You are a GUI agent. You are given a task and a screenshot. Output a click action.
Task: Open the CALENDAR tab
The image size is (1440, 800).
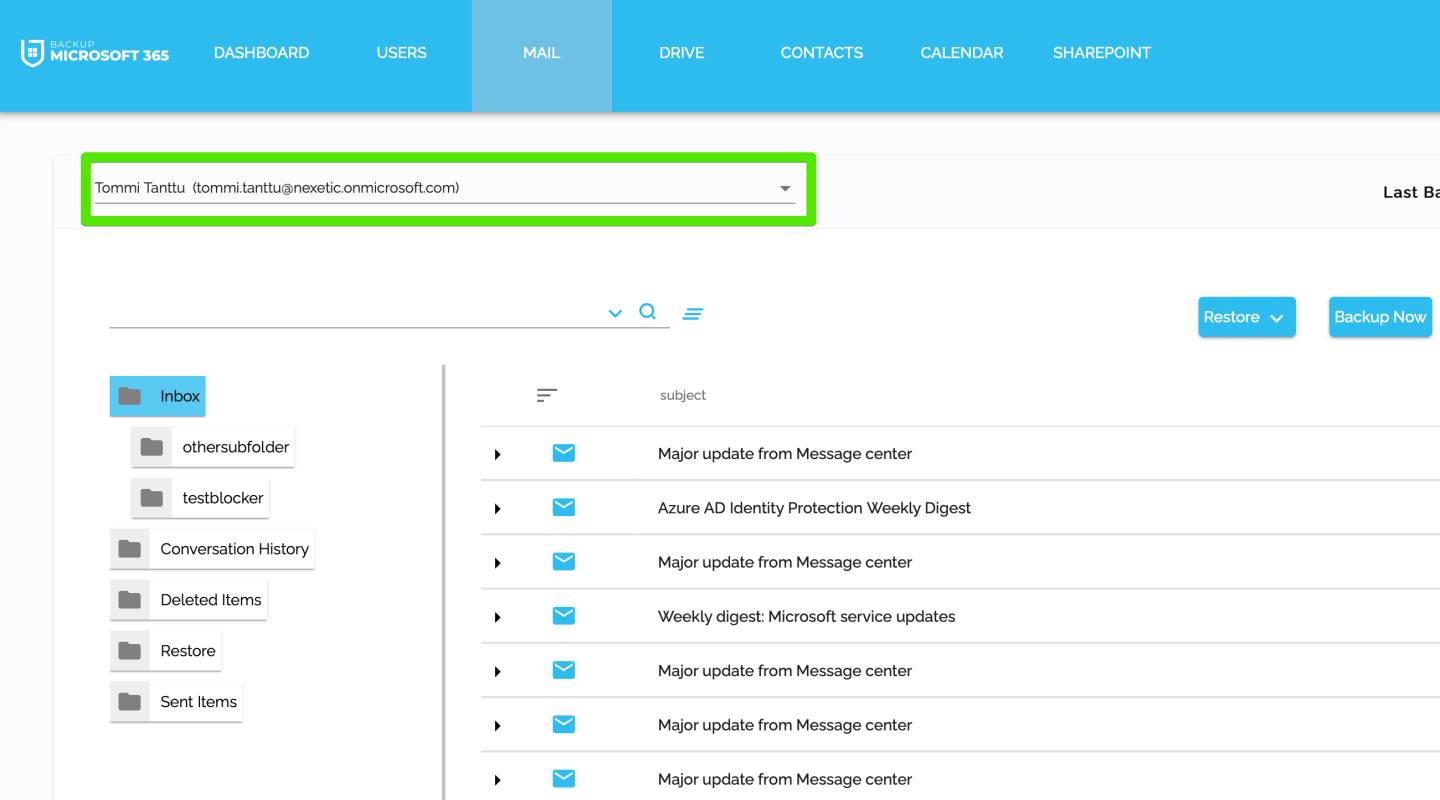(x=961, y=53)
